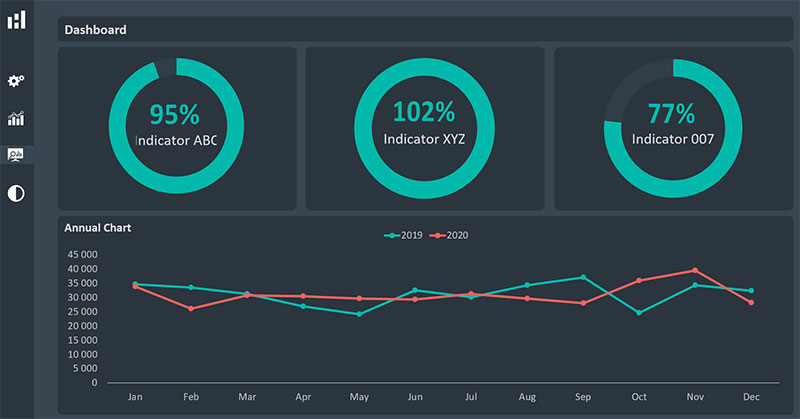800x419 pixels.
Task: Click the 2020 legend line marker
Action: coord(438,235)
